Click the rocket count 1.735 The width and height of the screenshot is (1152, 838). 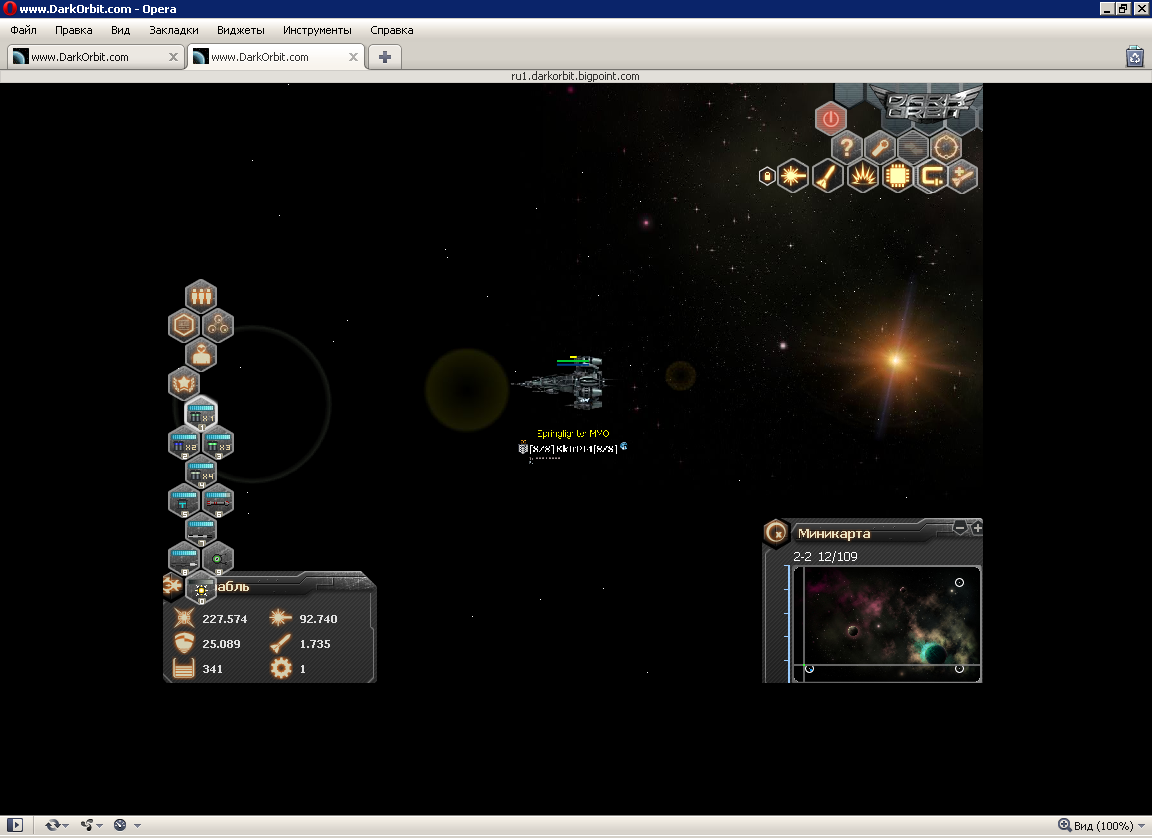[315, 644]
